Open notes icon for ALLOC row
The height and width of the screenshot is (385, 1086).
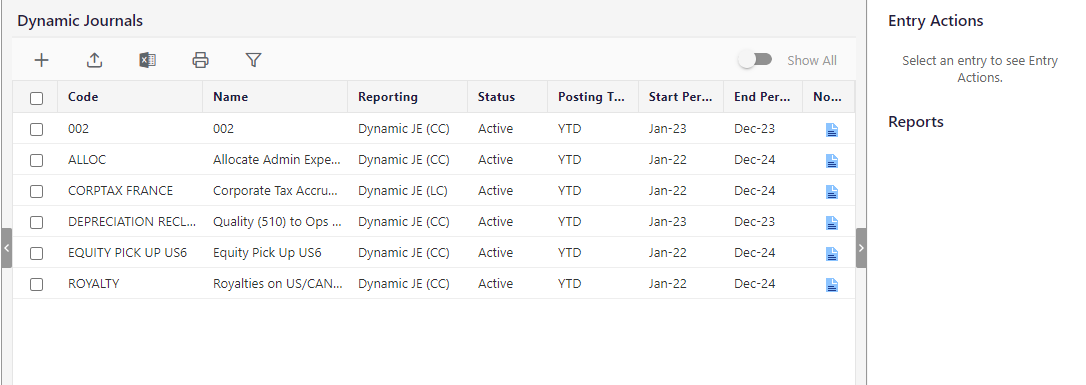832,161
